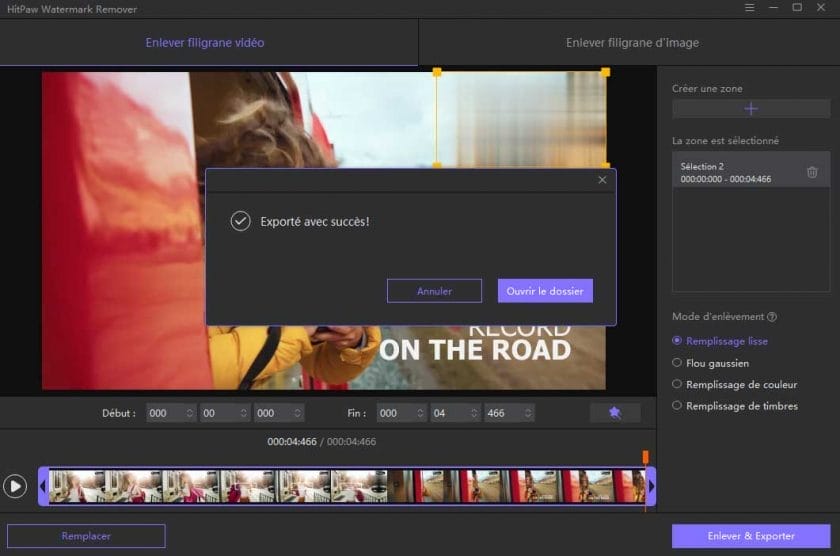
Task: Open the hamburger menu in the title bar
Action: tap(750, 8)
